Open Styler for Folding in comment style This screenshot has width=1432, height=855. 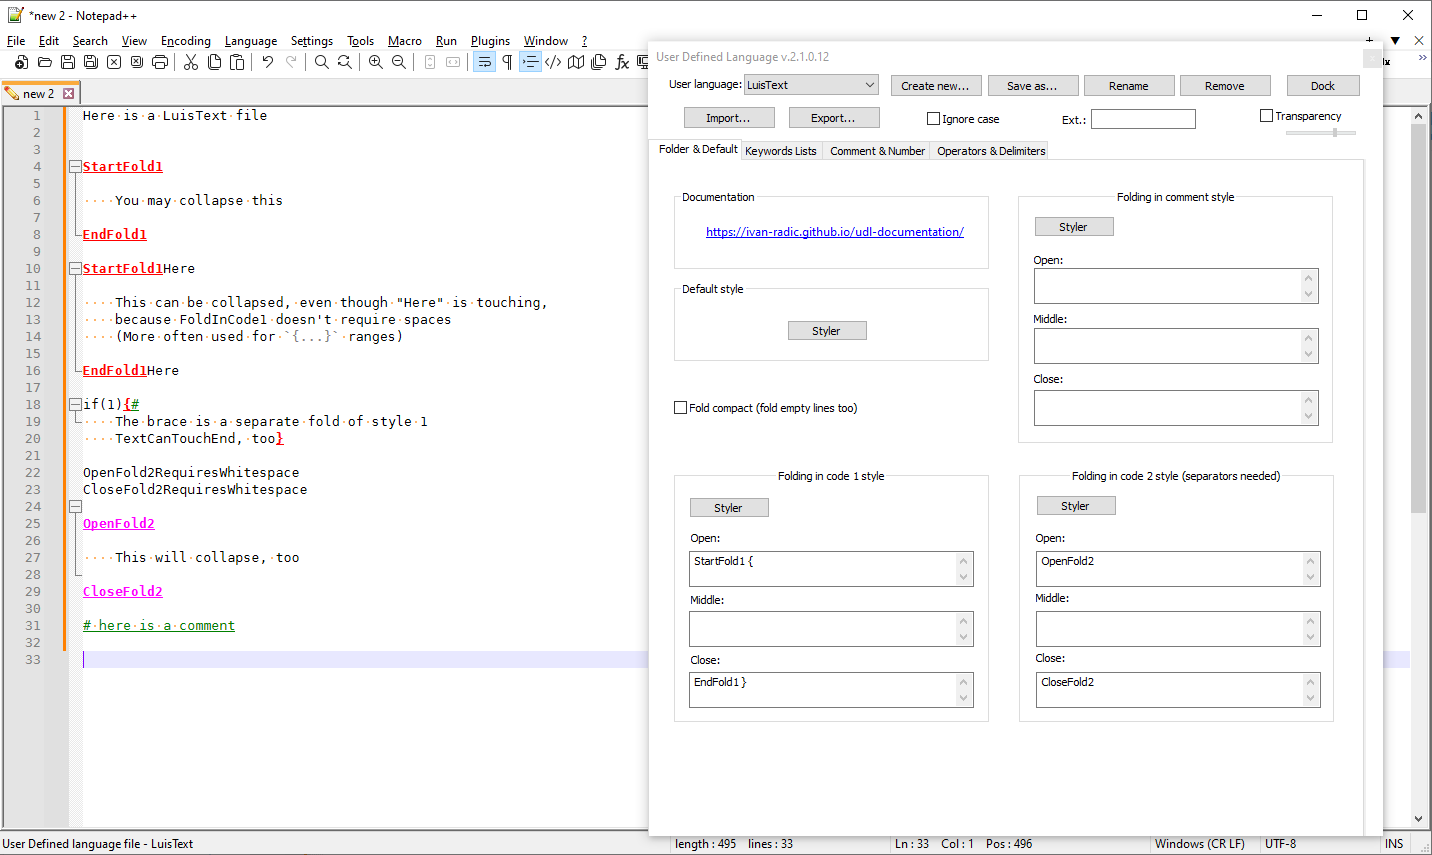coord(1073,227)
